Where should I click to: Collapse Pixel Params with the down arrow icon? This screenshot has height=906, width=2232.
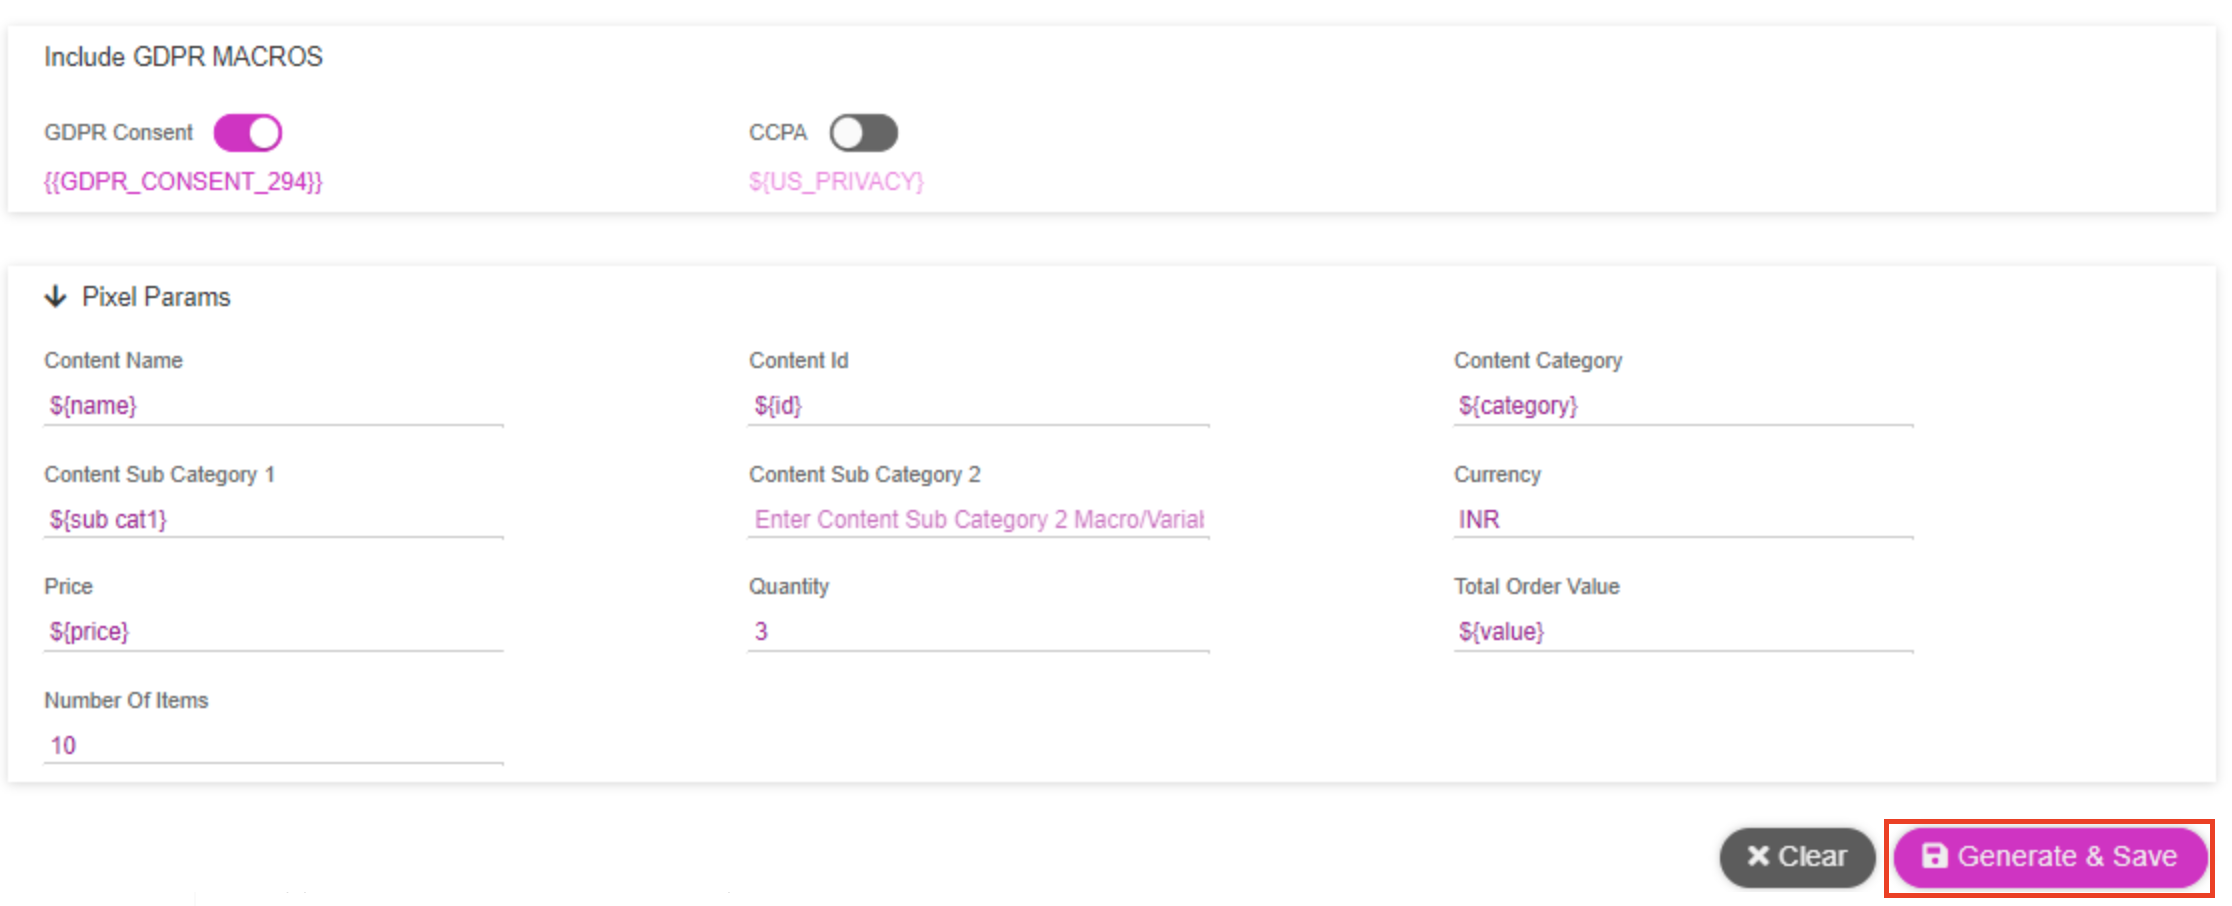56,297
